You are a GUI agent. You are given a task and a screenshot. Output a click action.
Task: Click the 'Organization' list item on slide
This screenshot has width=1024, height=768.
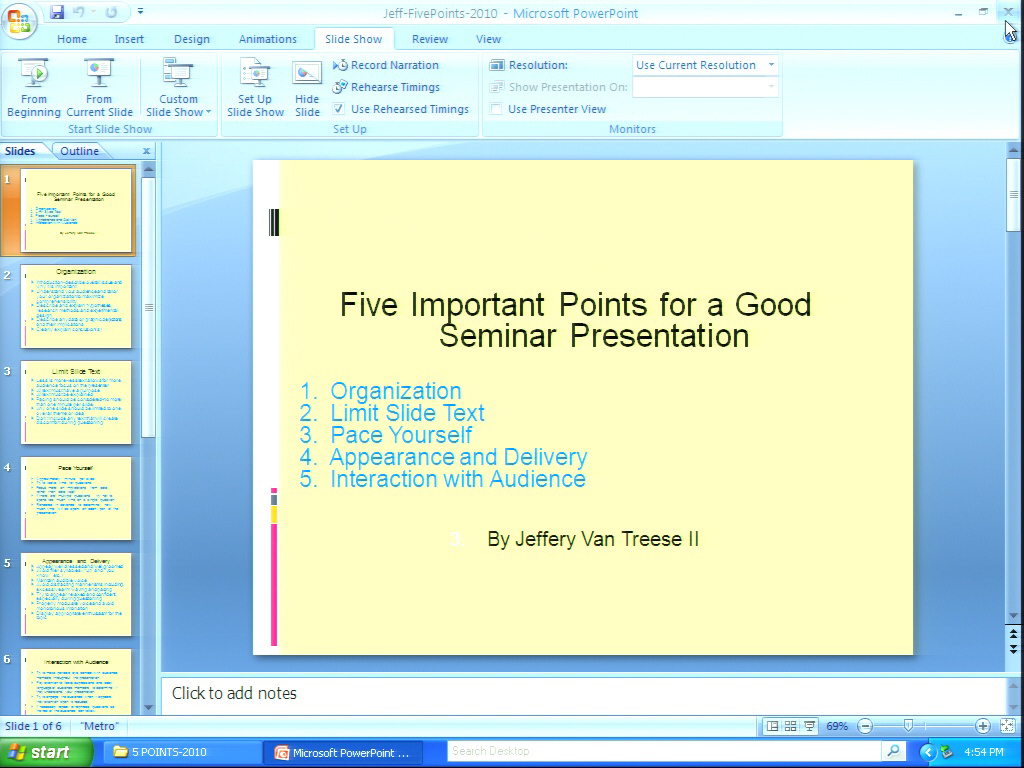coord(396,391)
